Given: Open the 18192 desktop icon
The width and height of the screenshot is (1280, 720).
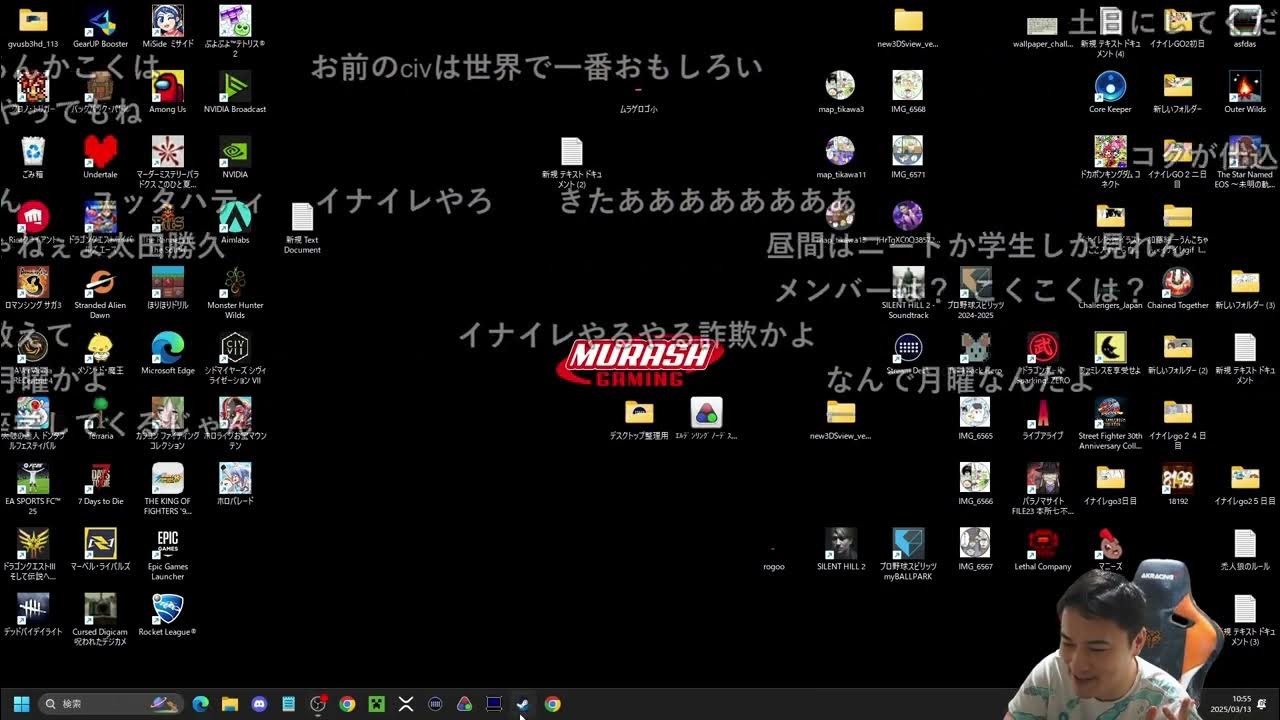Looking at the screenshot, I should click(x=1178, y=479).
